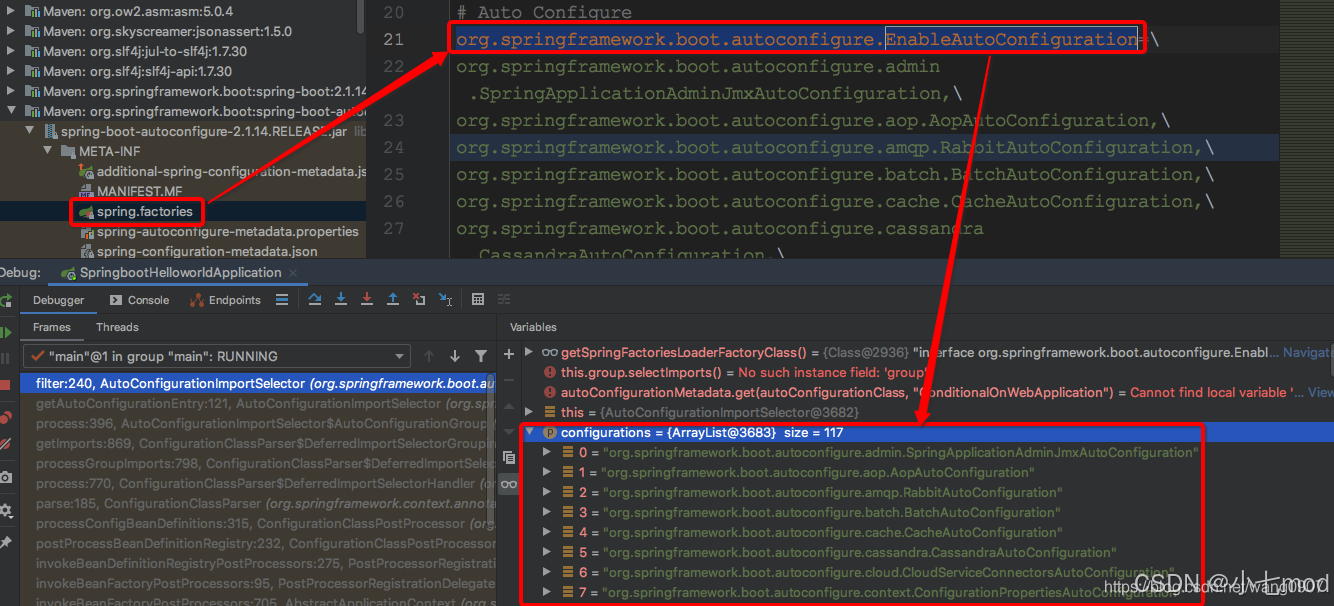Collapse the spring-boot-autoconfigure-2.1.14.RELEASE.jar node

[x=30, y=131]
